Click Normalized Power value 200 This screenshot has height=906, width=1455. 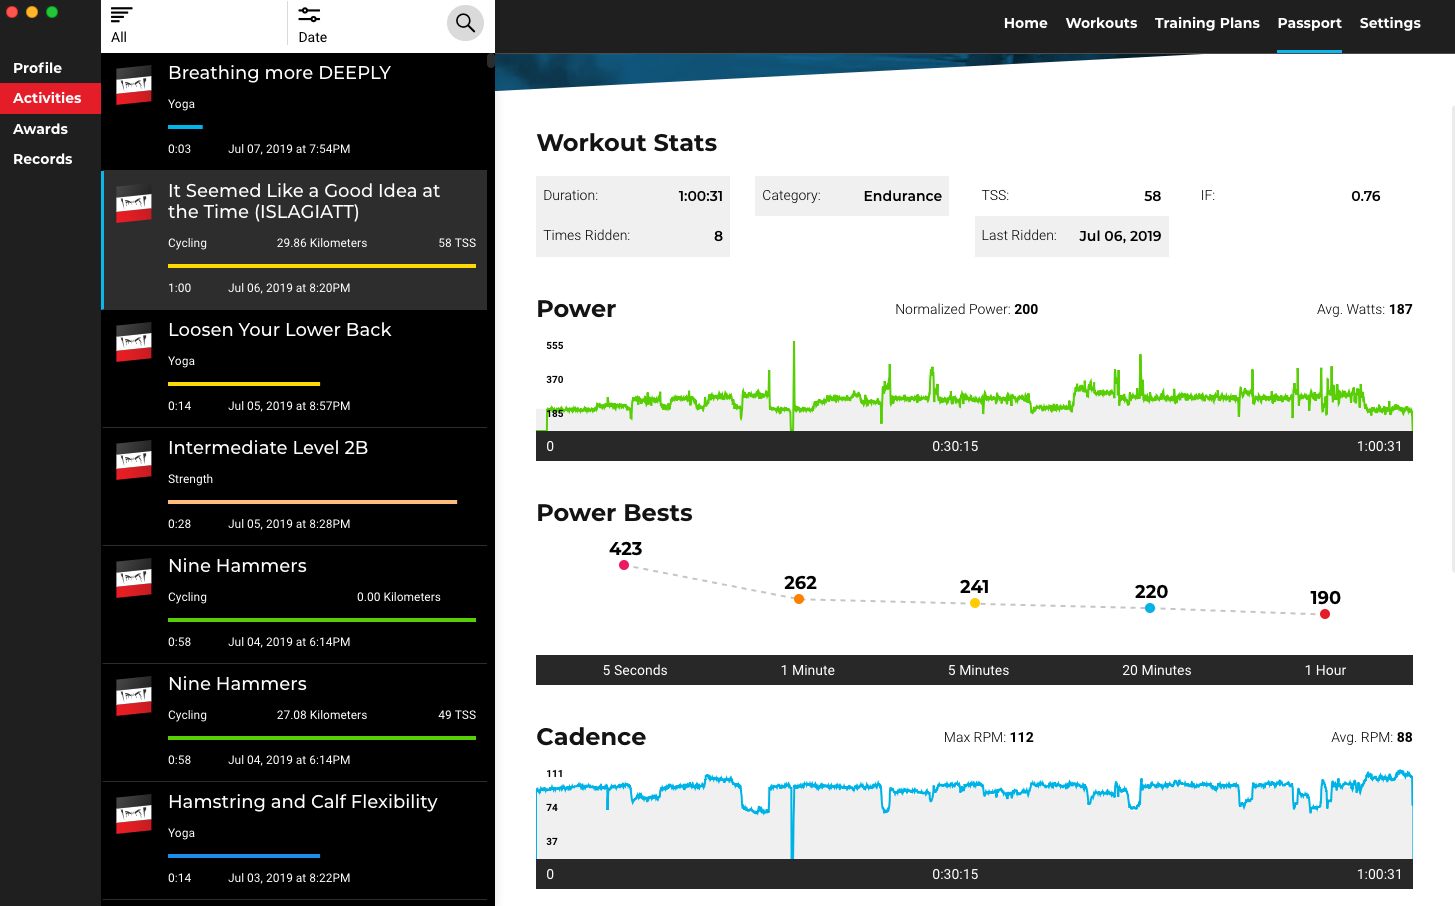tap(1026, 309)
